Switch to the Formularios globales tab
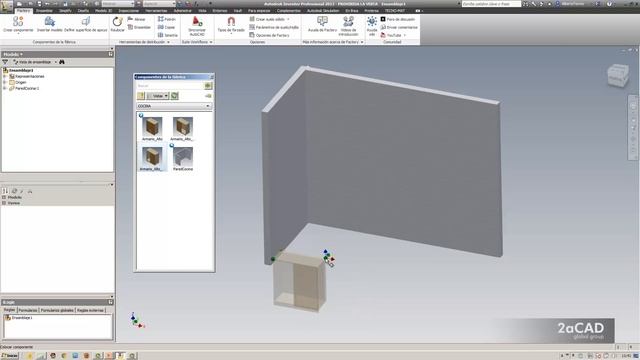Image resolution: width=640 pixels, height=360 pixels. [57, 310]
